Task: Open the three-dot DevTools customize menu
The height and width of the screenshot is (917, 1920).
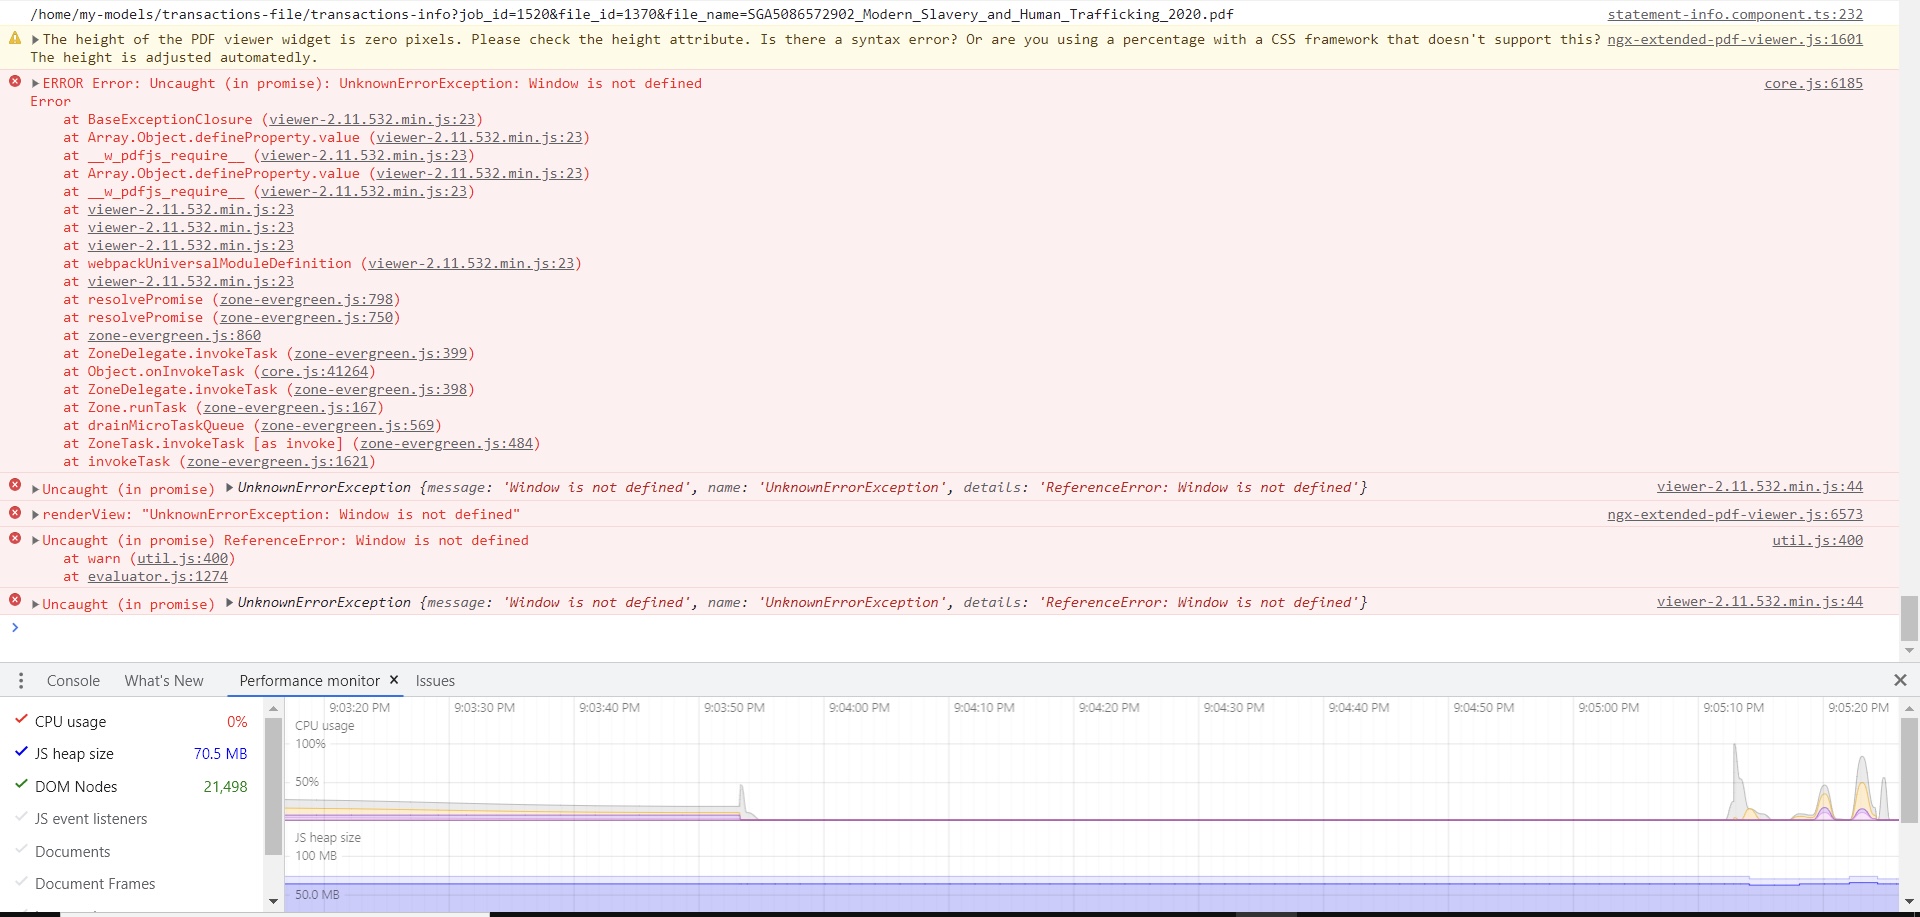Action: click(21, 680)
